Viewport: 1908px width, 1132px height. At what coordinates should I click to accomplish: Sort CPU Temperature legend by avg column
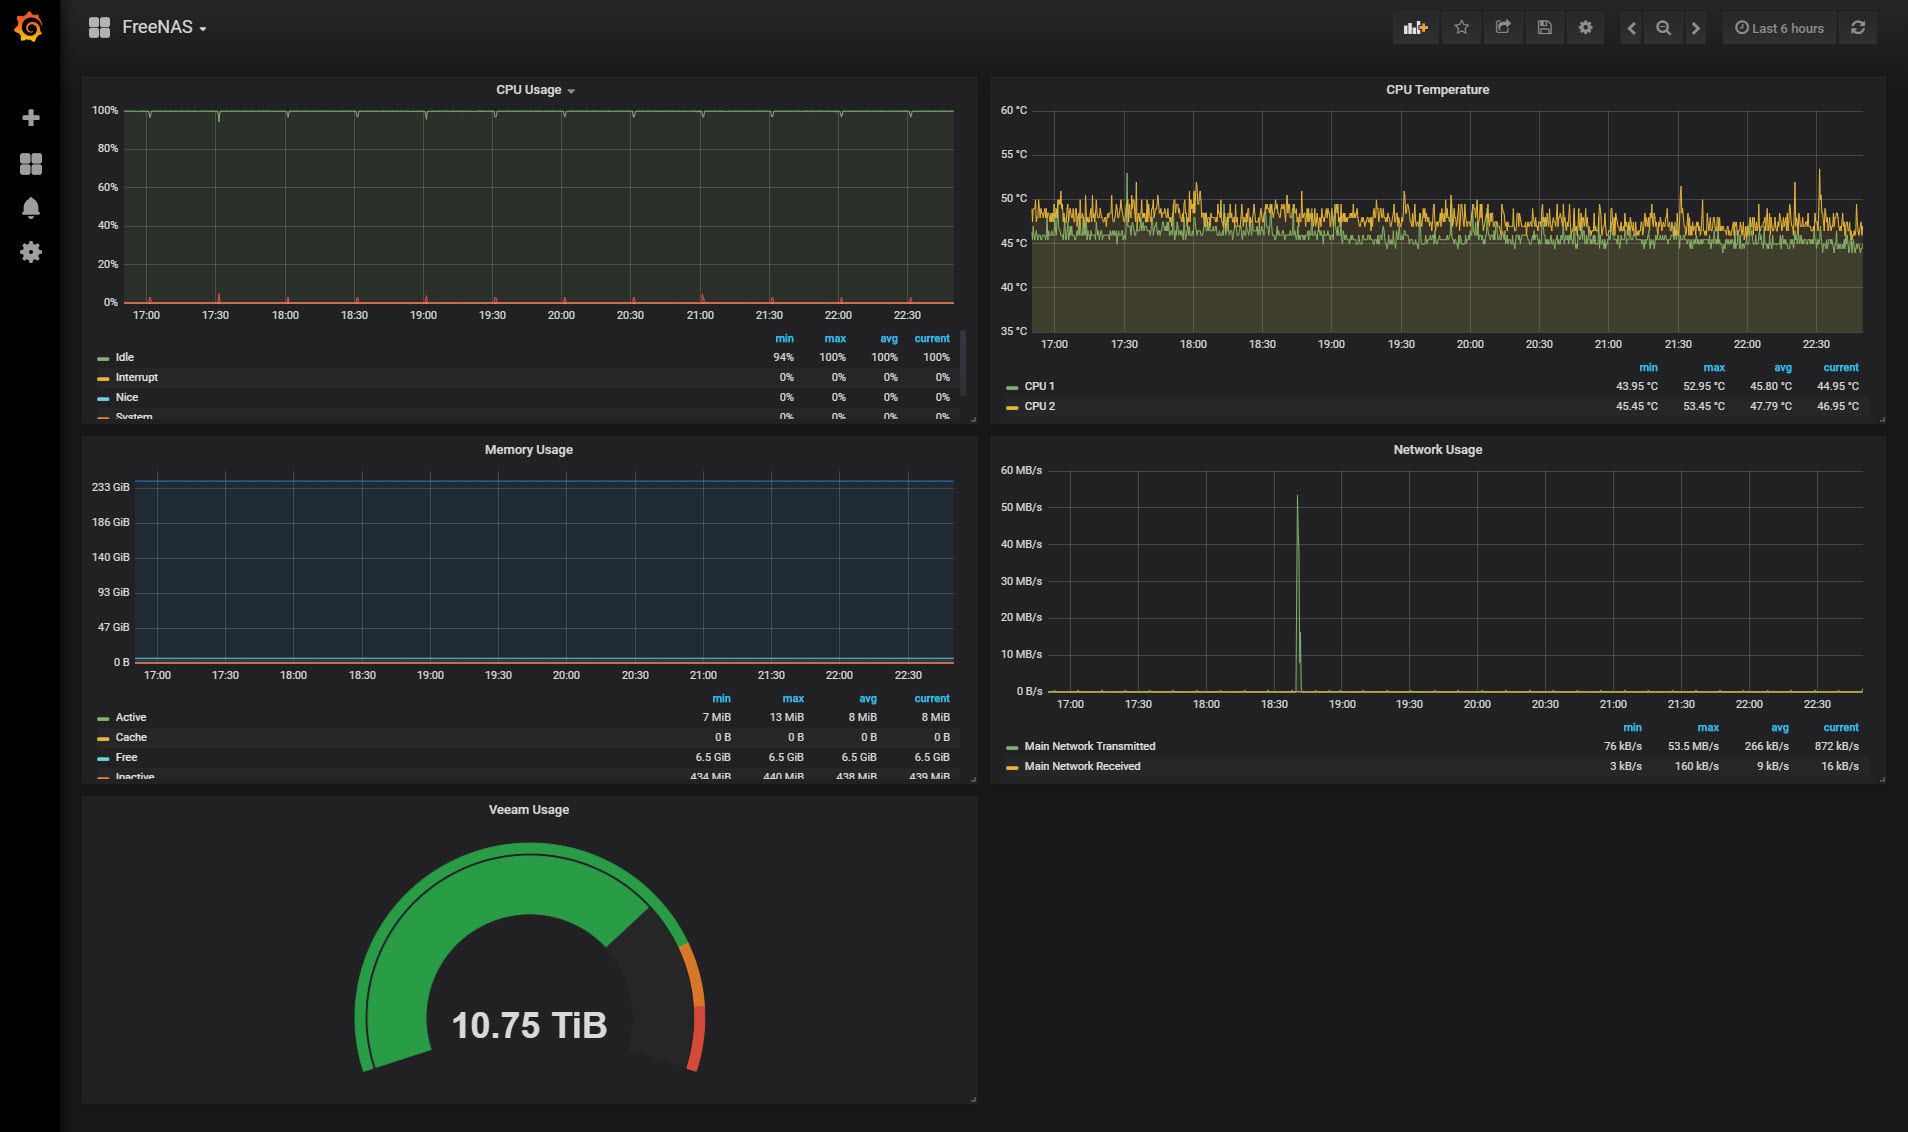pos(1783,368)
